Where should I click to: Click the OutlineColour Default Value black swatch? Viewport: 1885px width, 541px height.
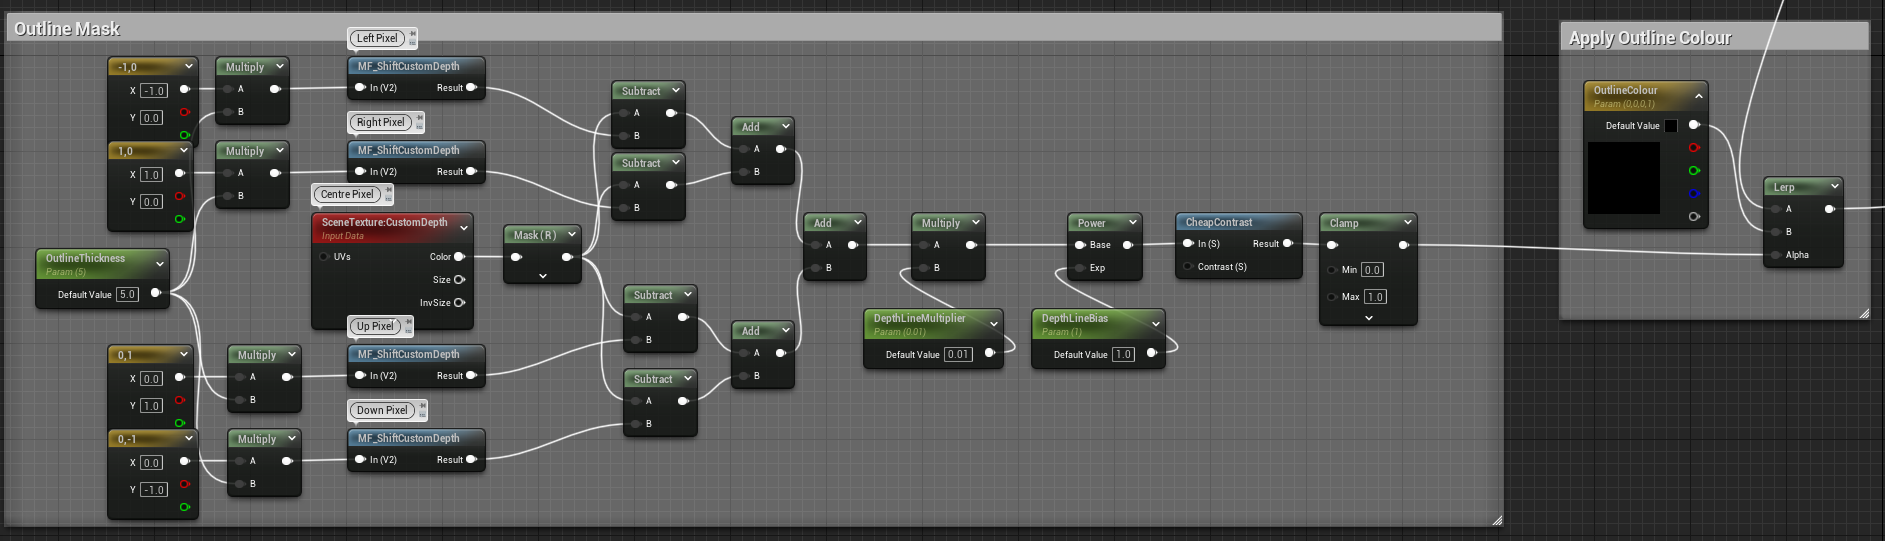1671,126
